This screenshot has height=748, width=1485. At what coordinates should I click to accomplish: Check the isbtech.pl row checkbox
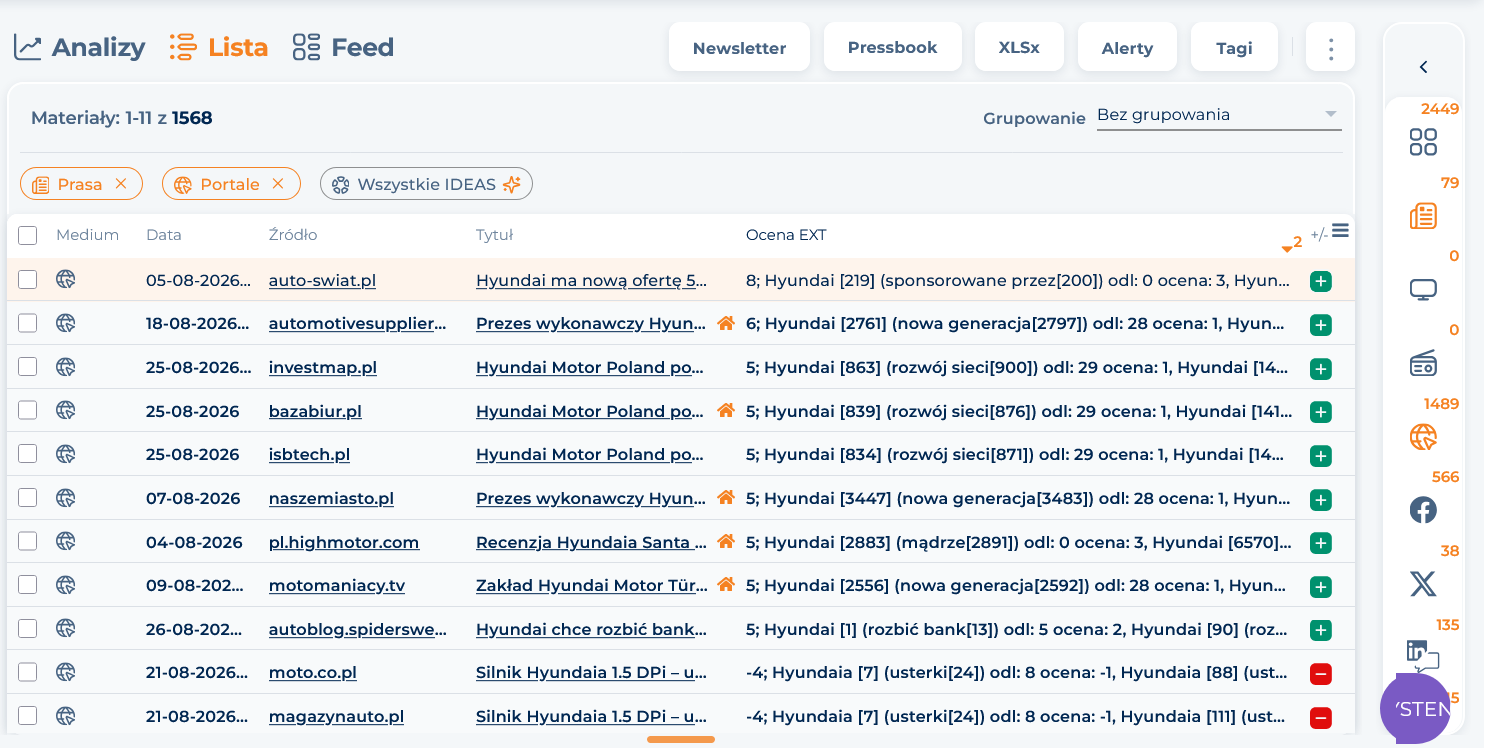pos(27,454)
